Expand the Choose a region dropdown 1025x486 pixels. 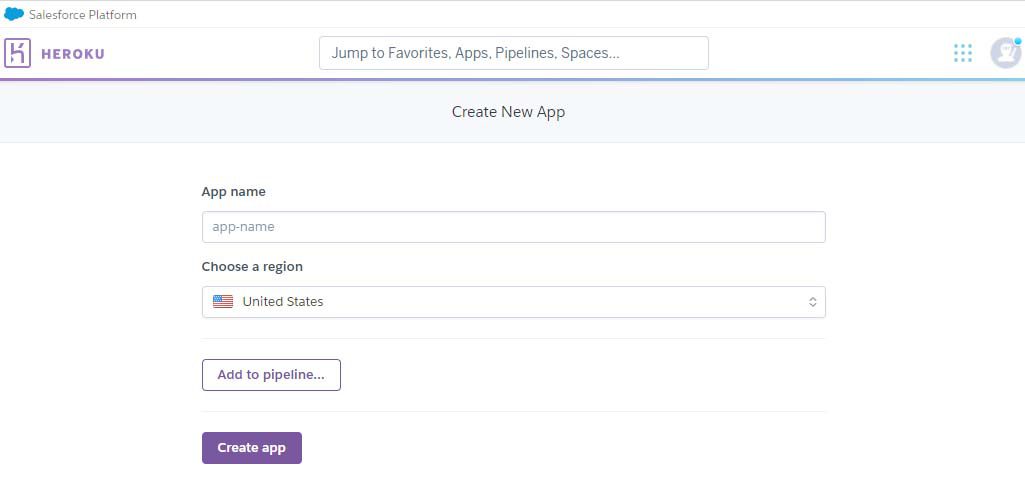pos(513,302)
